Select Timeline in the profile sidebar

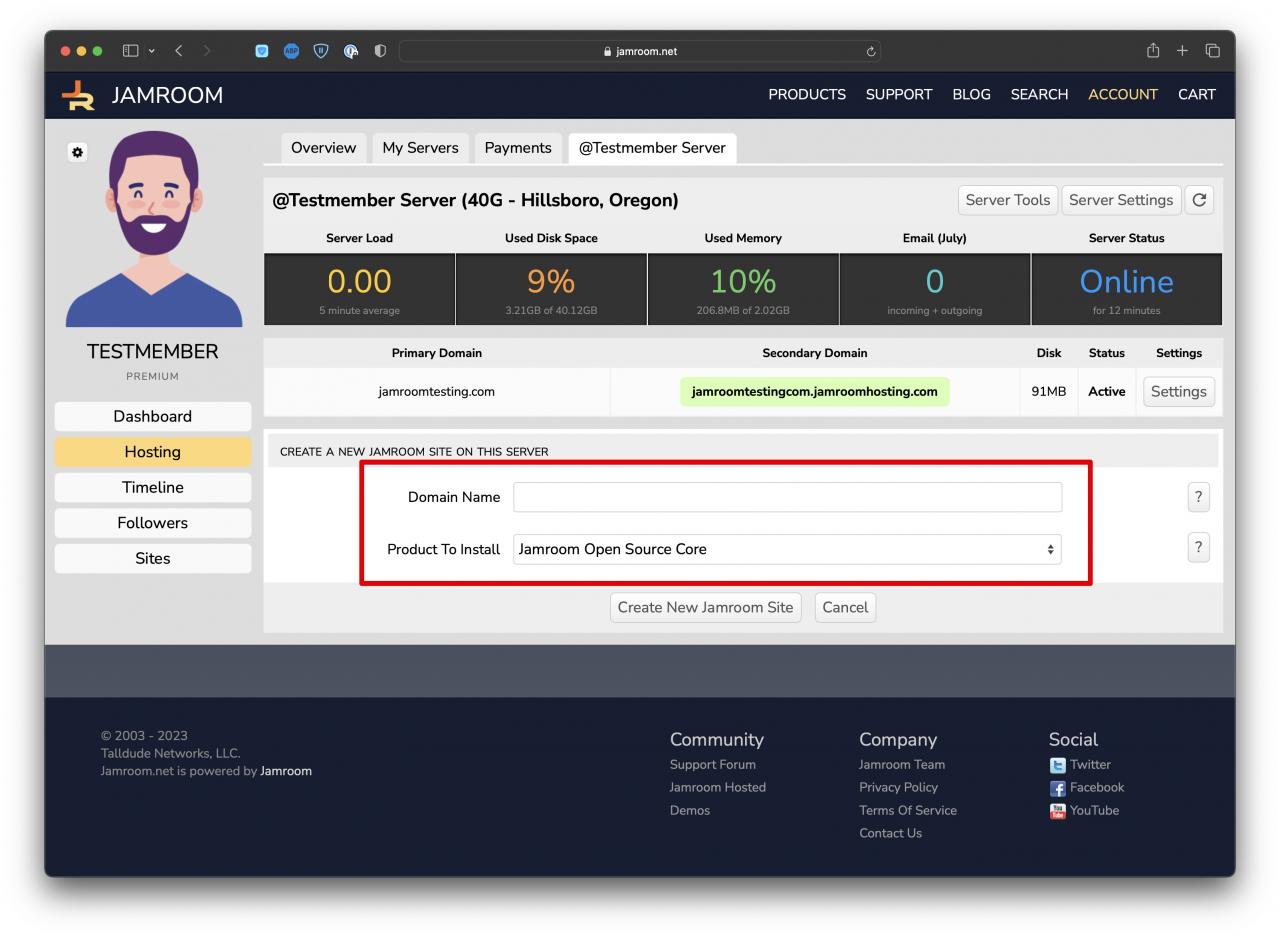tap(152, 487)
